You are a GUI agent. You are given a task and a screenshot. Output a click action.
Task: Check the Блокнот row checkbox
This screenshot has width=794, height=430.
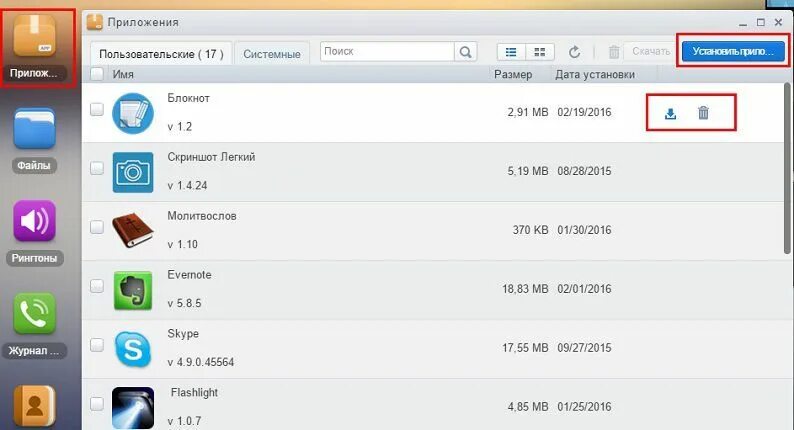[97, 109]
